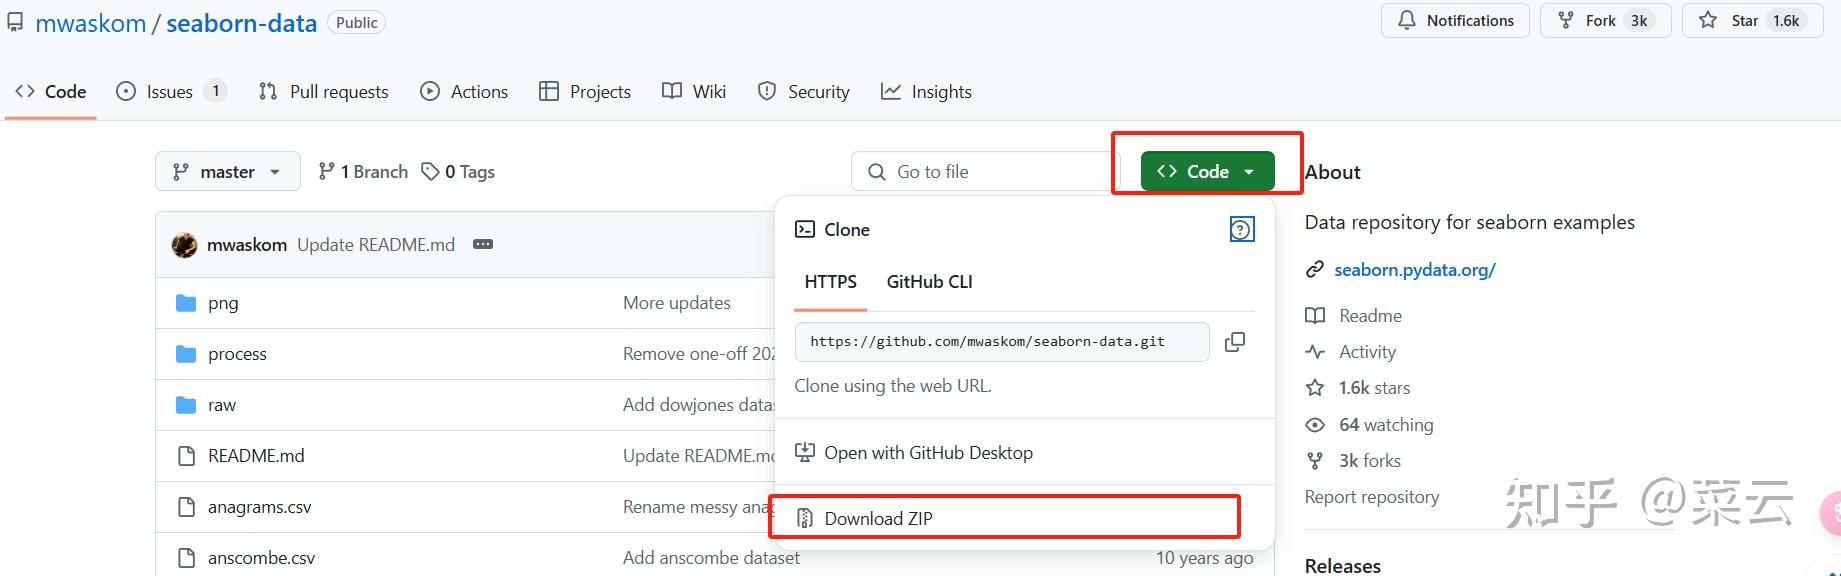The width and height of the screenshot is (1841, 576).
Task: Click the Notifications bell button
Action: tap(1455, 21)
